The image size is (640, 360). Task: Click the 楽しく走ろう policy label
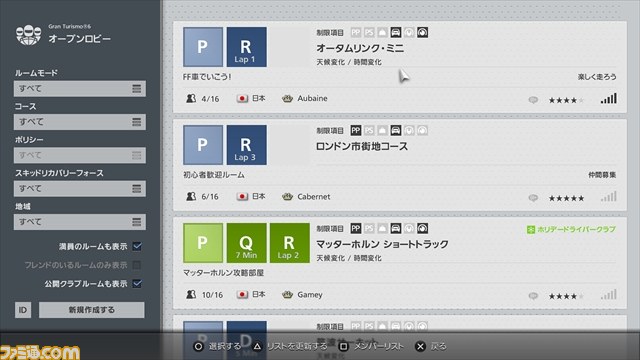point(597,77)
